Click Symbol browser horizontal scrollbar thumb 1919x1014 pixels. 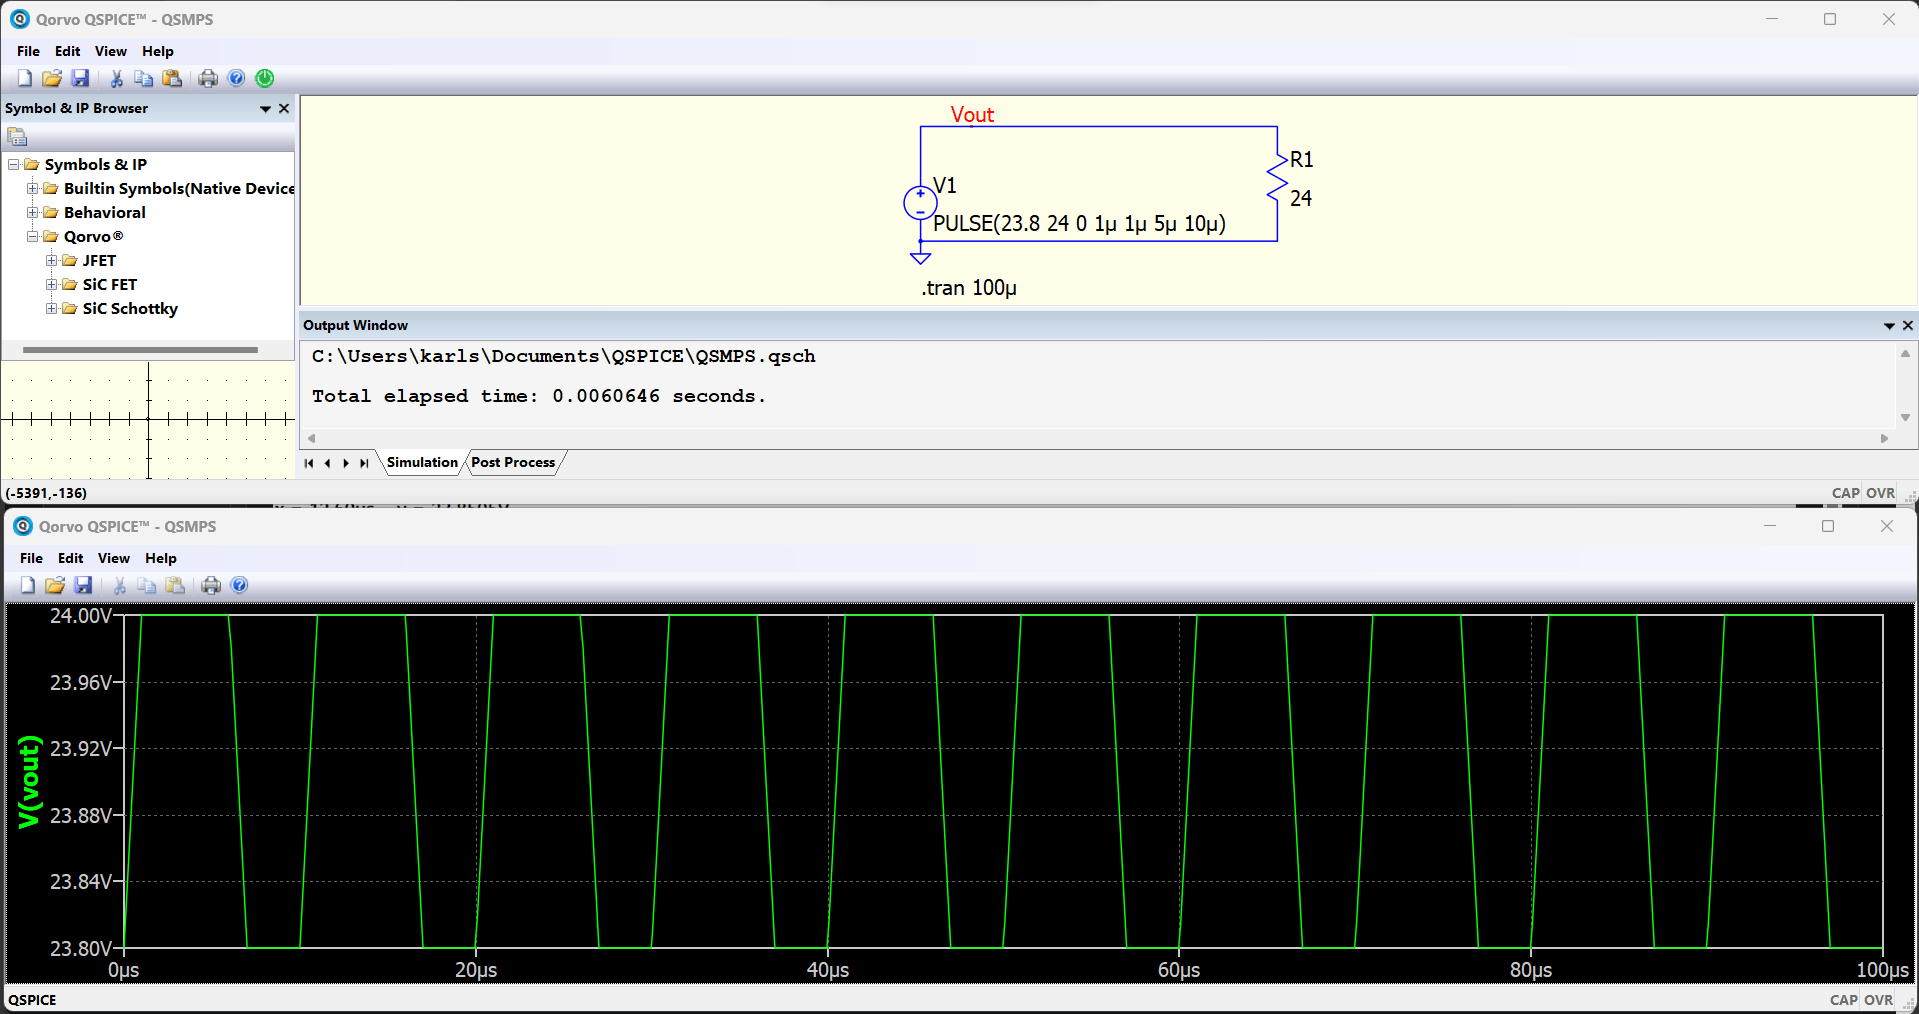point(140,350)
